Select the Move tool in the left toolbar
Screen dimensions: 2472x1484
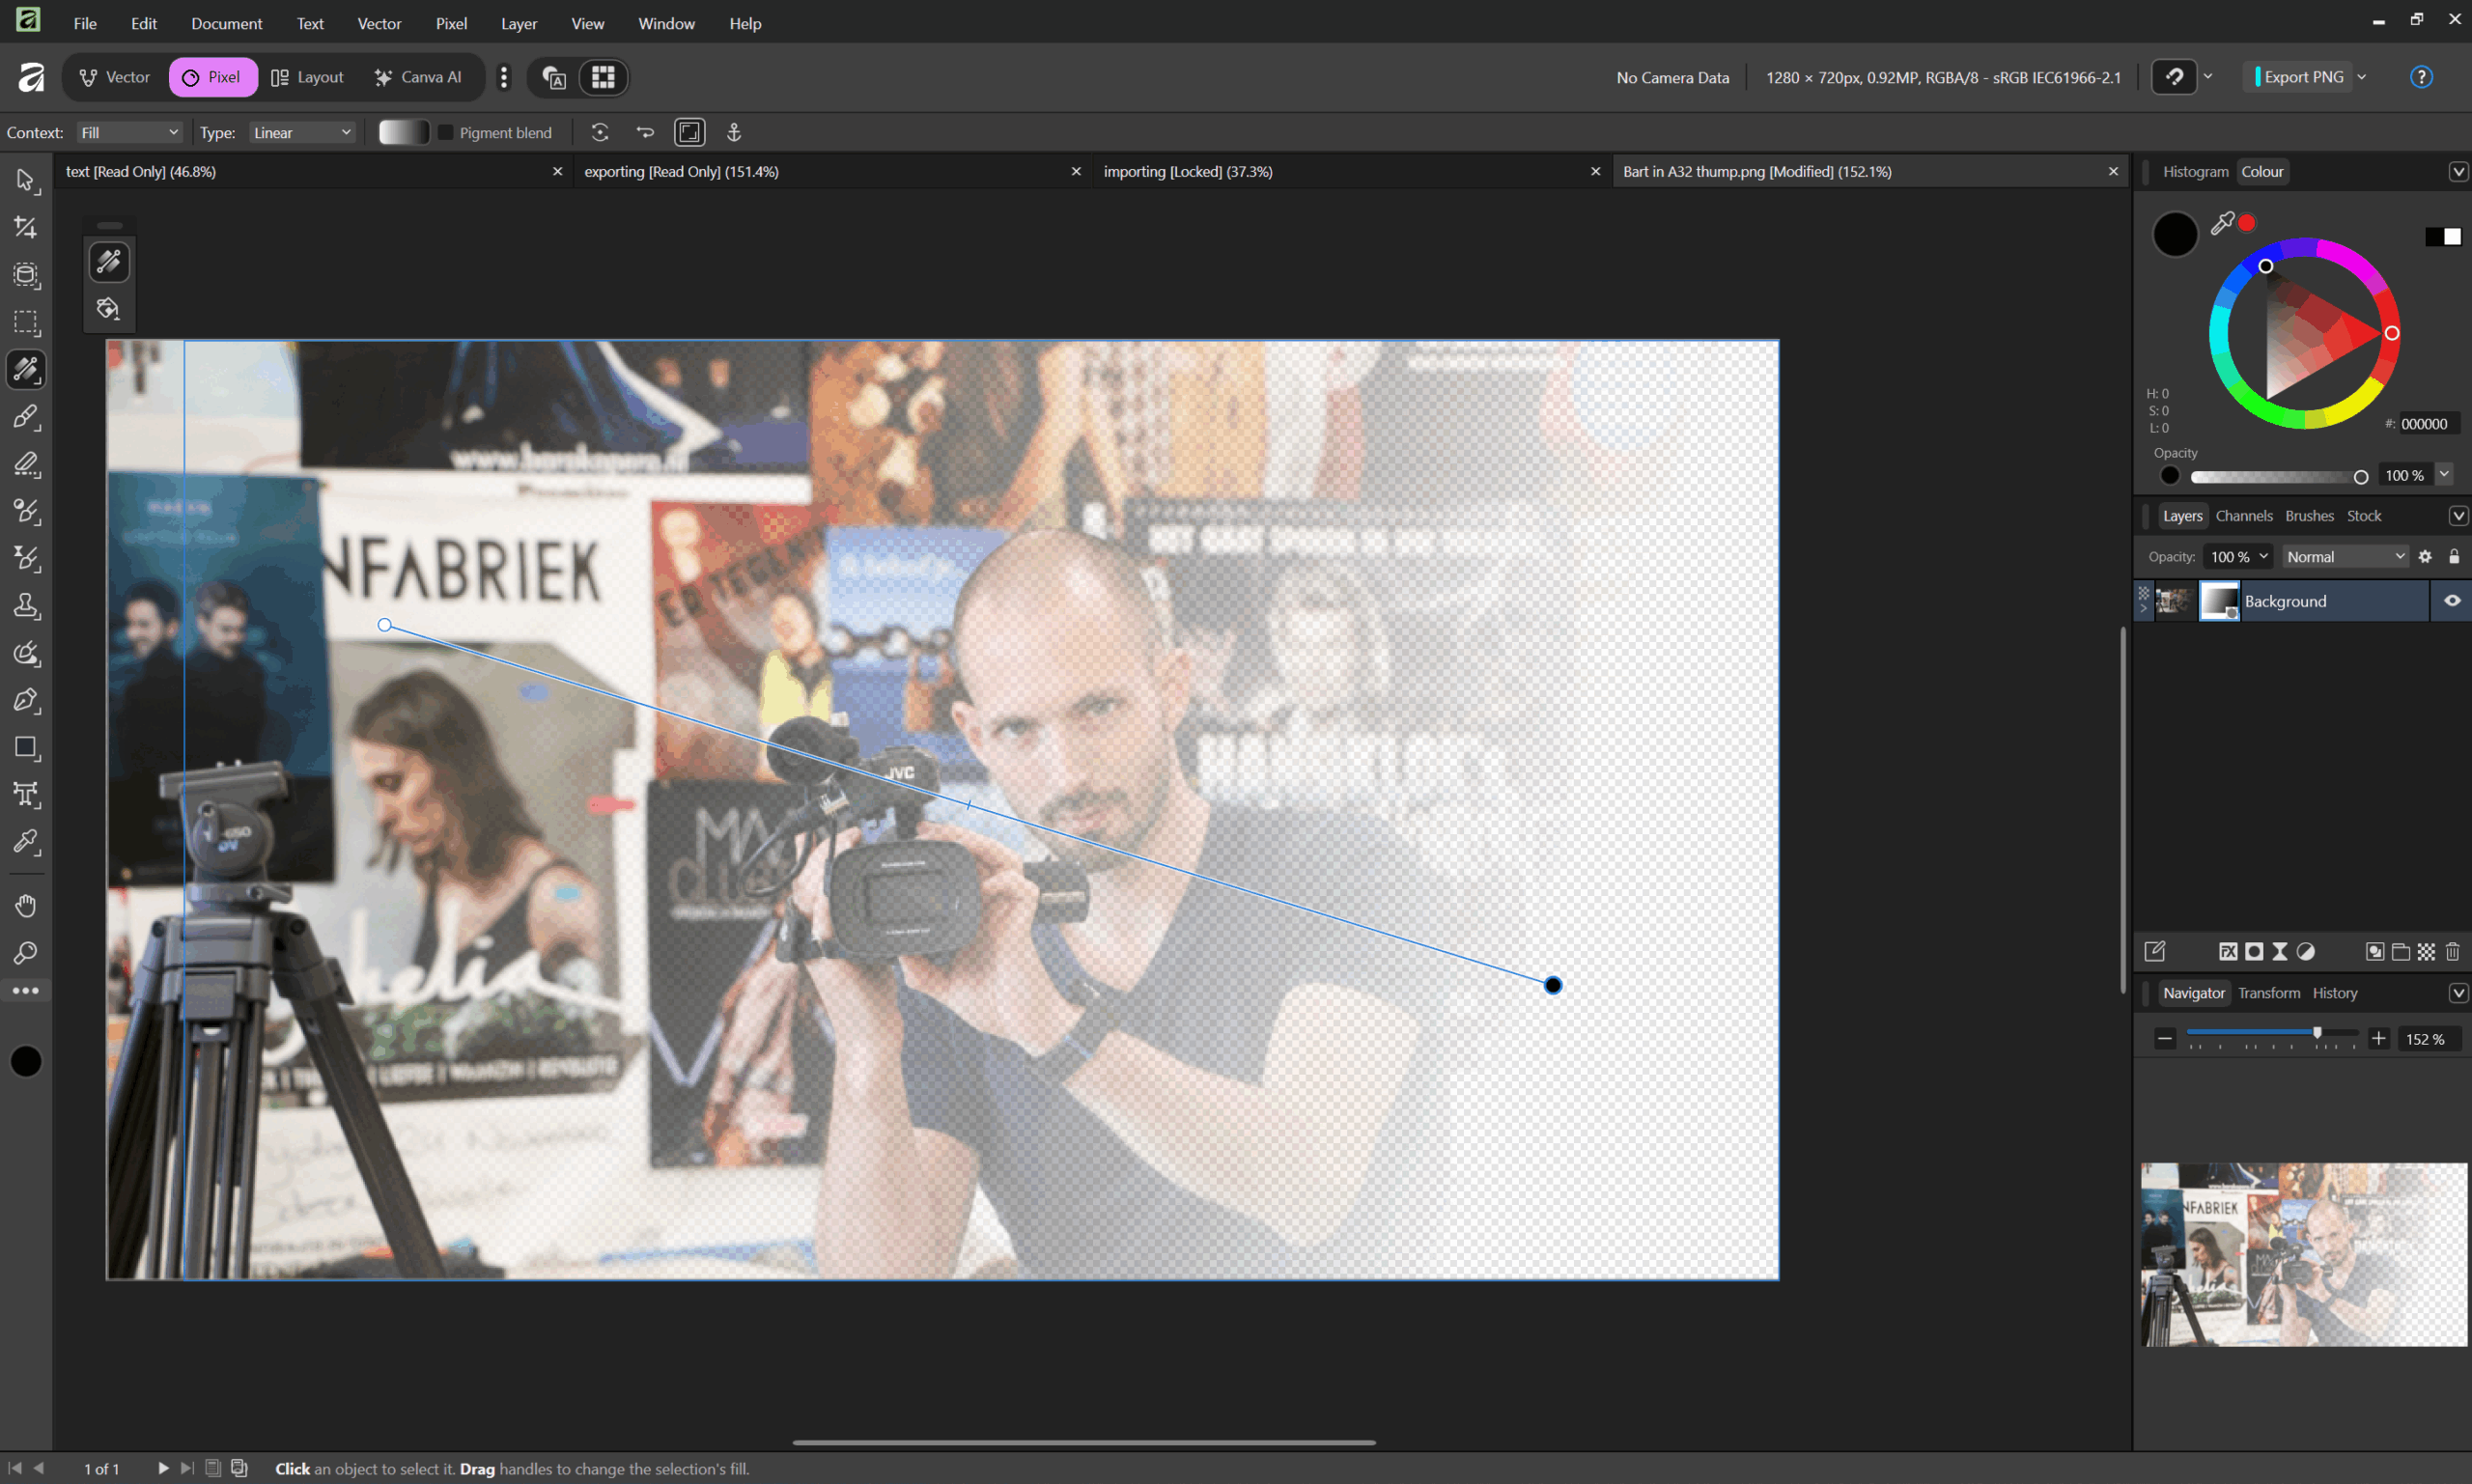[x=25, y=181]
